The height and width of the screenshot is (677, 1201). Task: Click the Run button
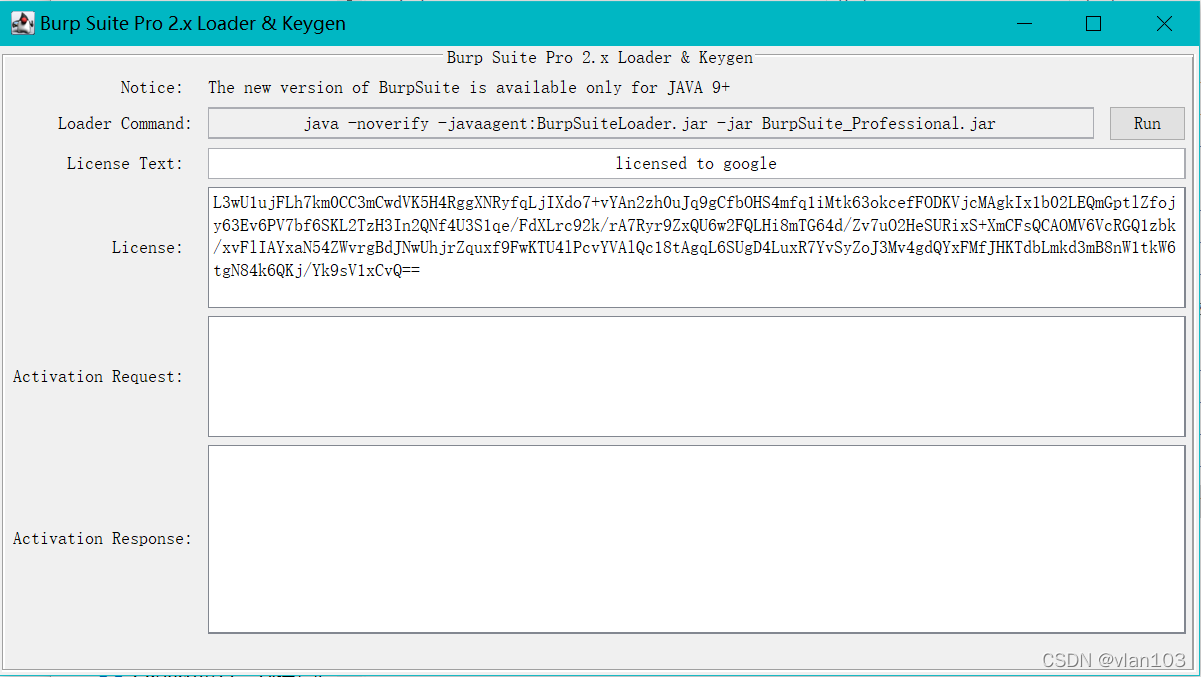1147,124
